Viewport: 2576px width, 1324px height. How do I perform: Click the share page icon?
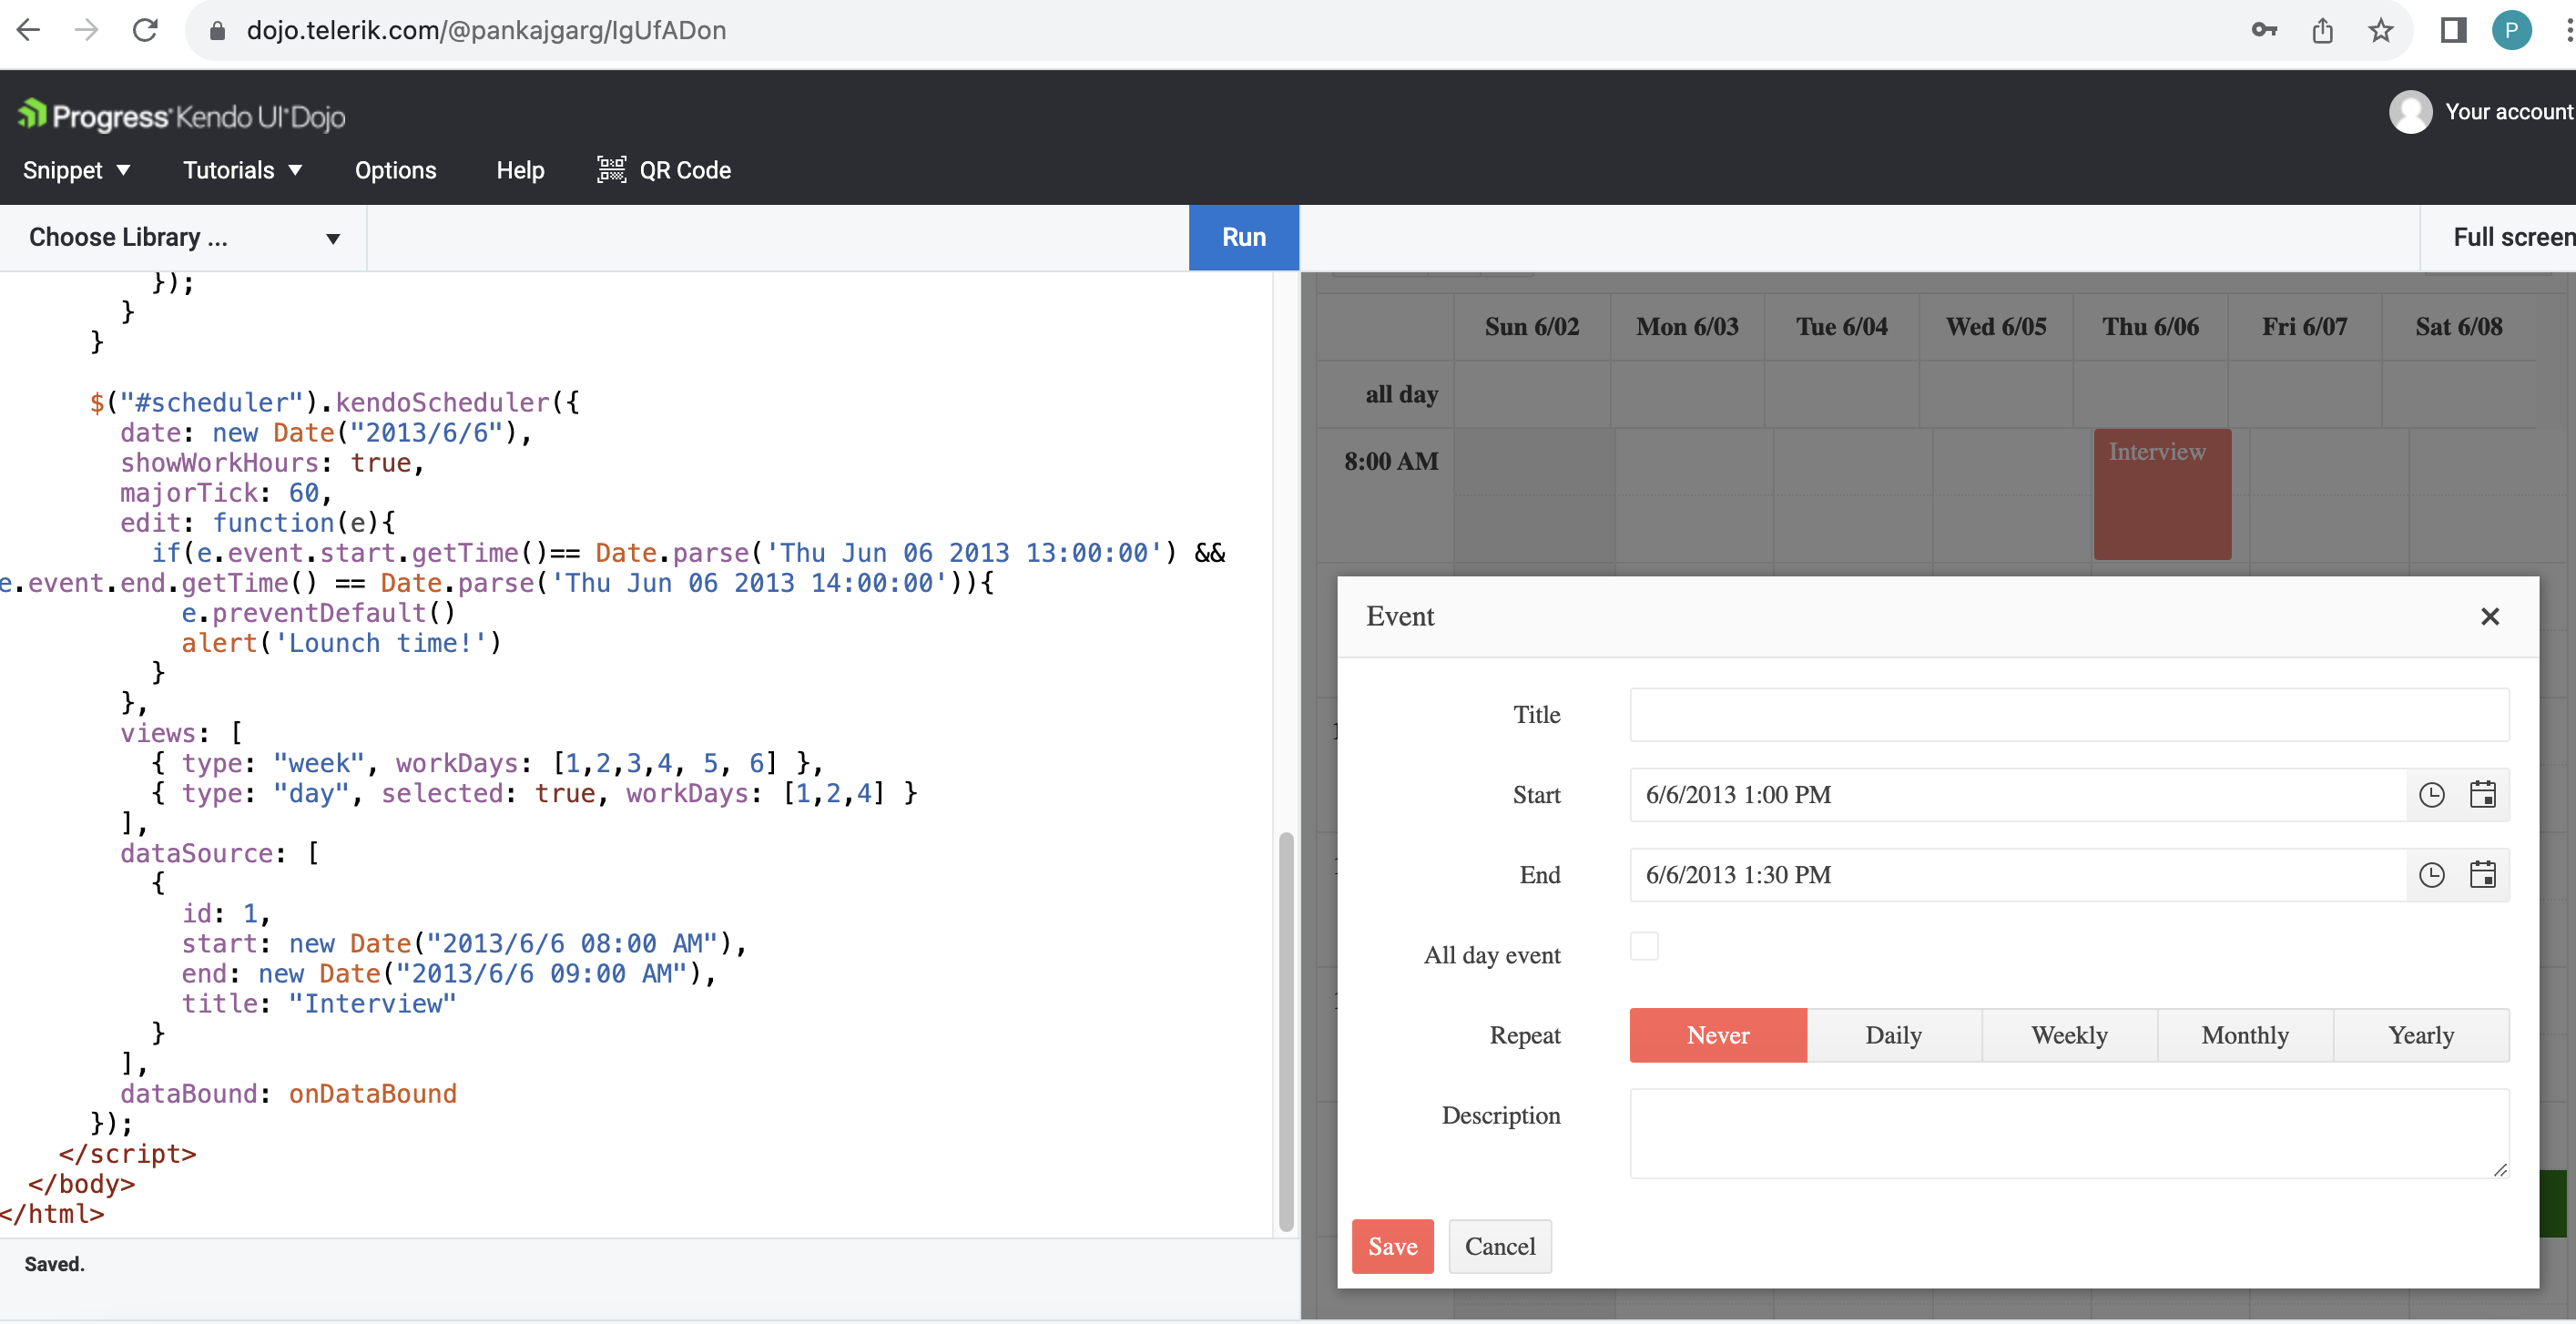click(x=2322, y=30)
